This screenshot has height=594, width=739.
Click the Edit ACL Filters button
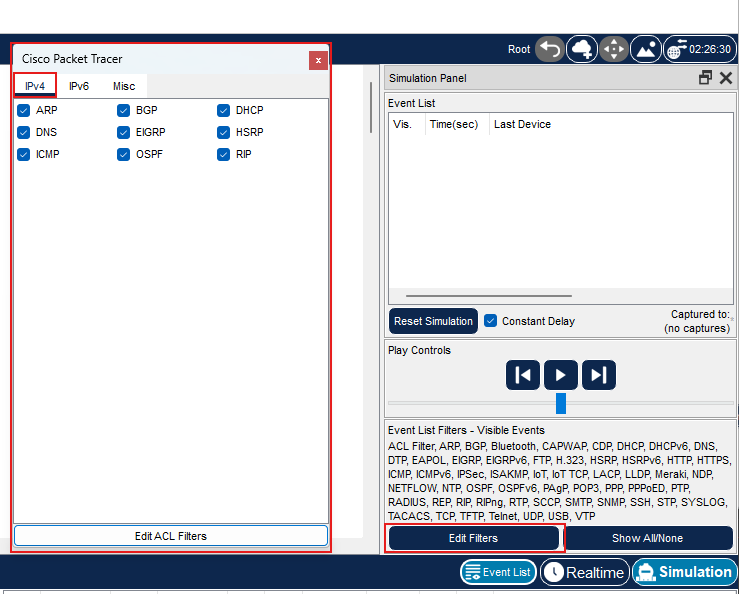pyautogui.click(x=171, y=536)
